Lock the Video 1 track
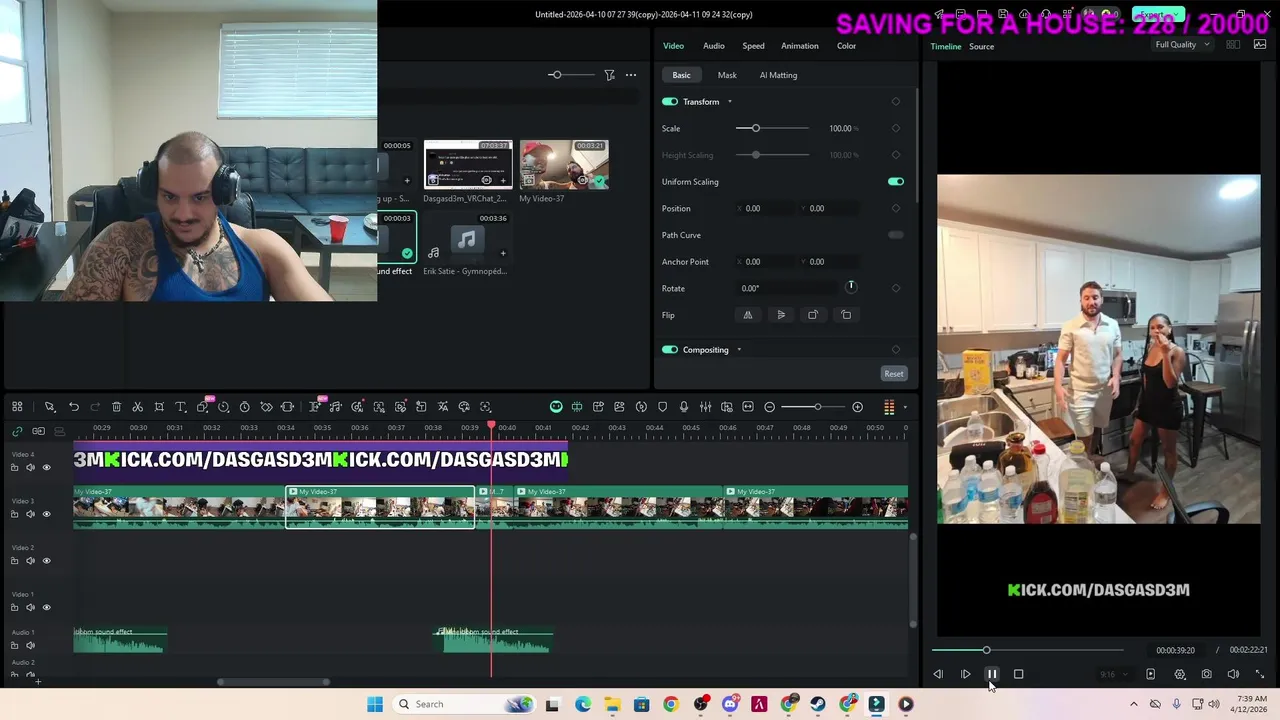The width and height of the screenshot is (1280, 720). (x=14, y=607)
